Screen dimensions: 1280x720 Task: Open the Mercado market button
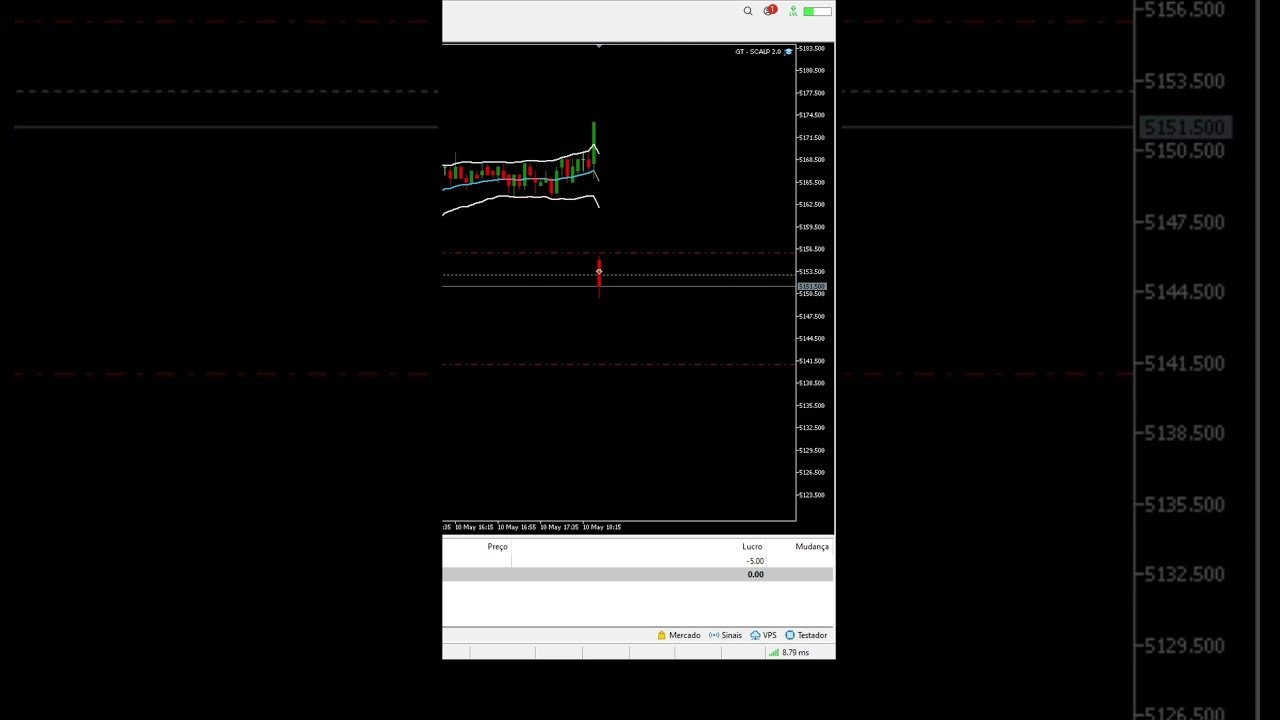[x=679, y=635]
